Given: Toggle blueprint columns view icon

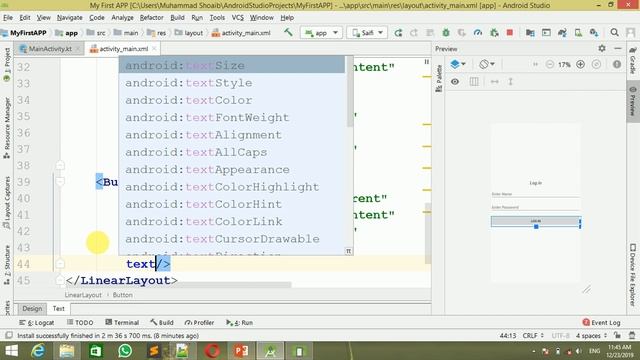Looking at the screenshot, I should pos(474,82).
